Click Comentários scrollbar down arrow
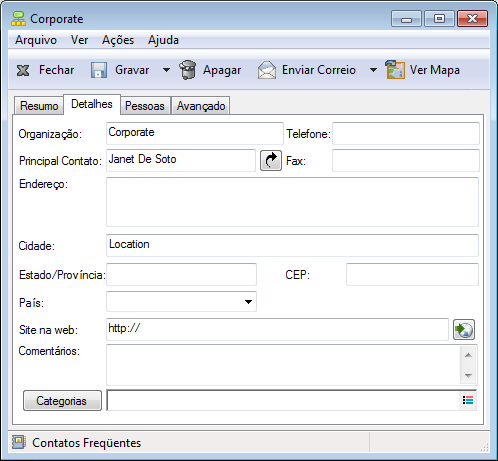Viewport: 498px width, 461px height. click(x=468, y=376)
